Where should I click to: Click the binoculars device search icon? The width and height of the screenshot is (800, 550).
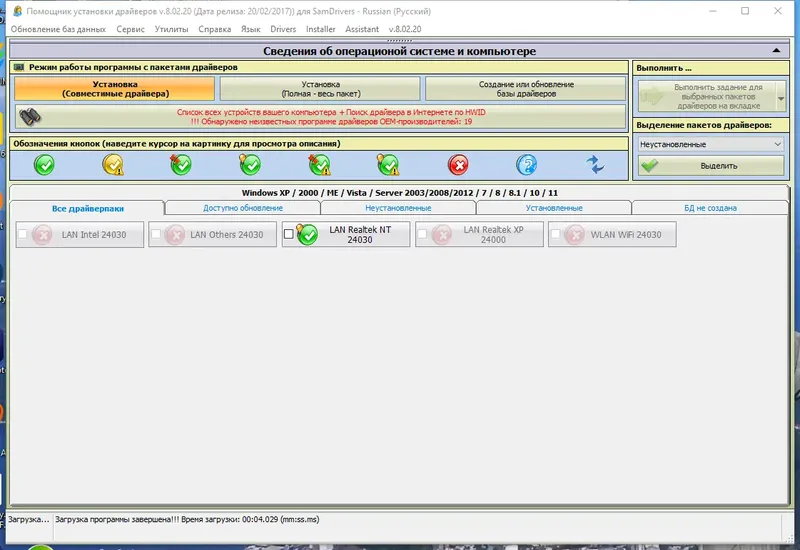click(x=30, y=117)
